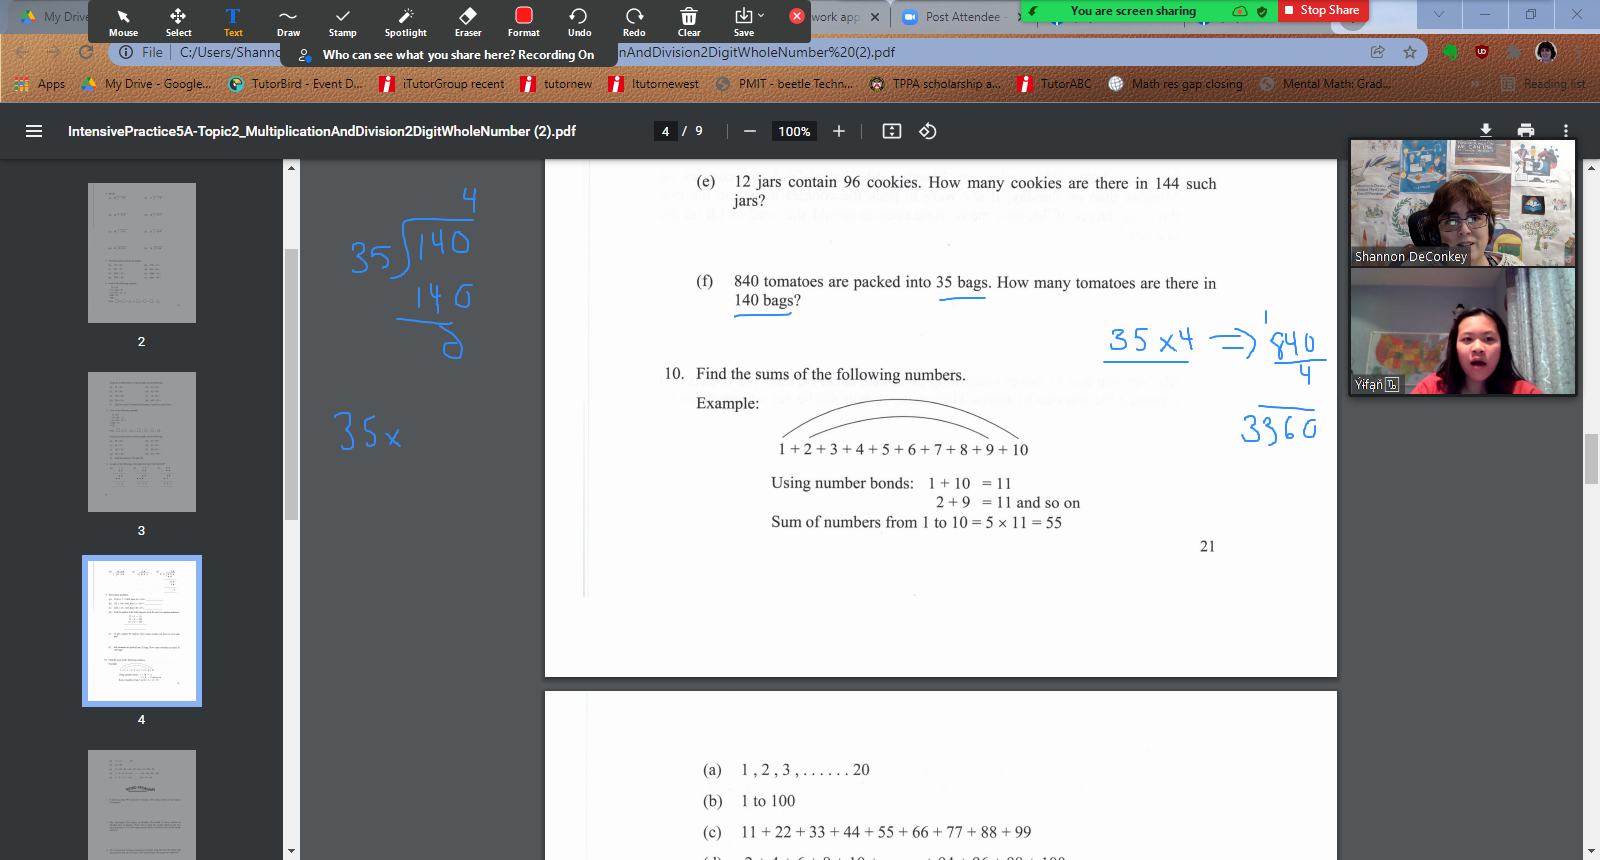Open TutorBird - Event D... bookmark
Screen dimensions: 1600x860
click(x=296, y=84)
